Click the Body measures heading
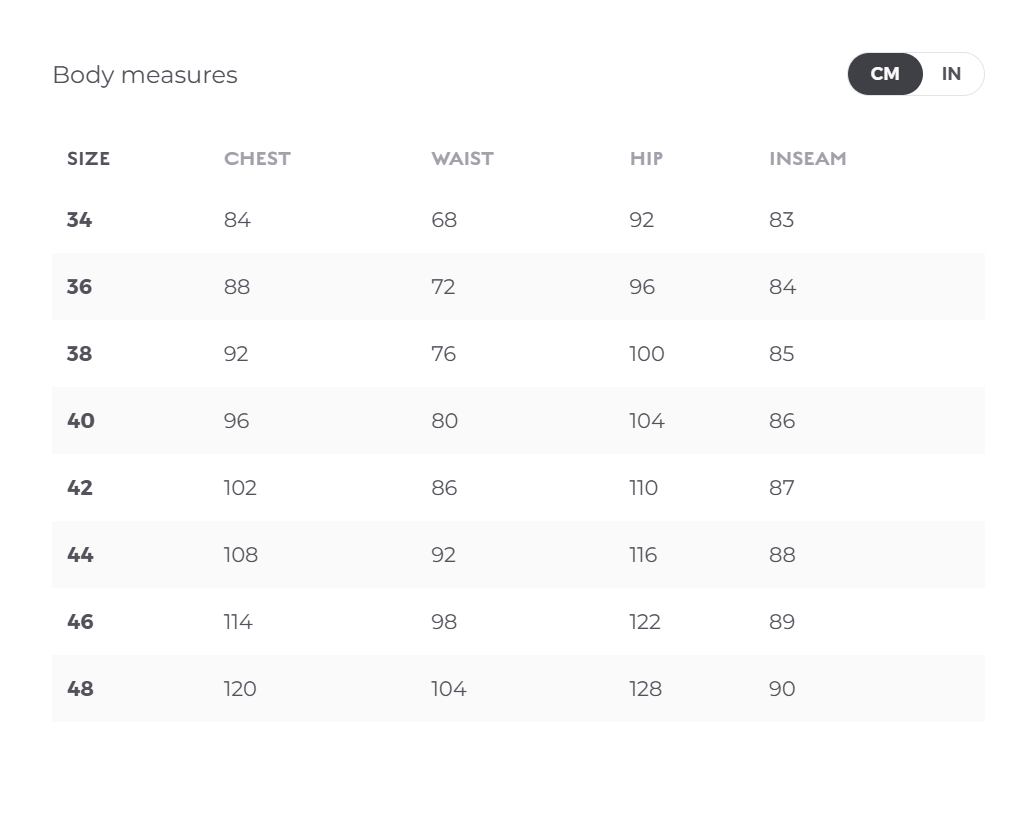Viewport: 1020px width, 813px height. (x=145, y=75)
